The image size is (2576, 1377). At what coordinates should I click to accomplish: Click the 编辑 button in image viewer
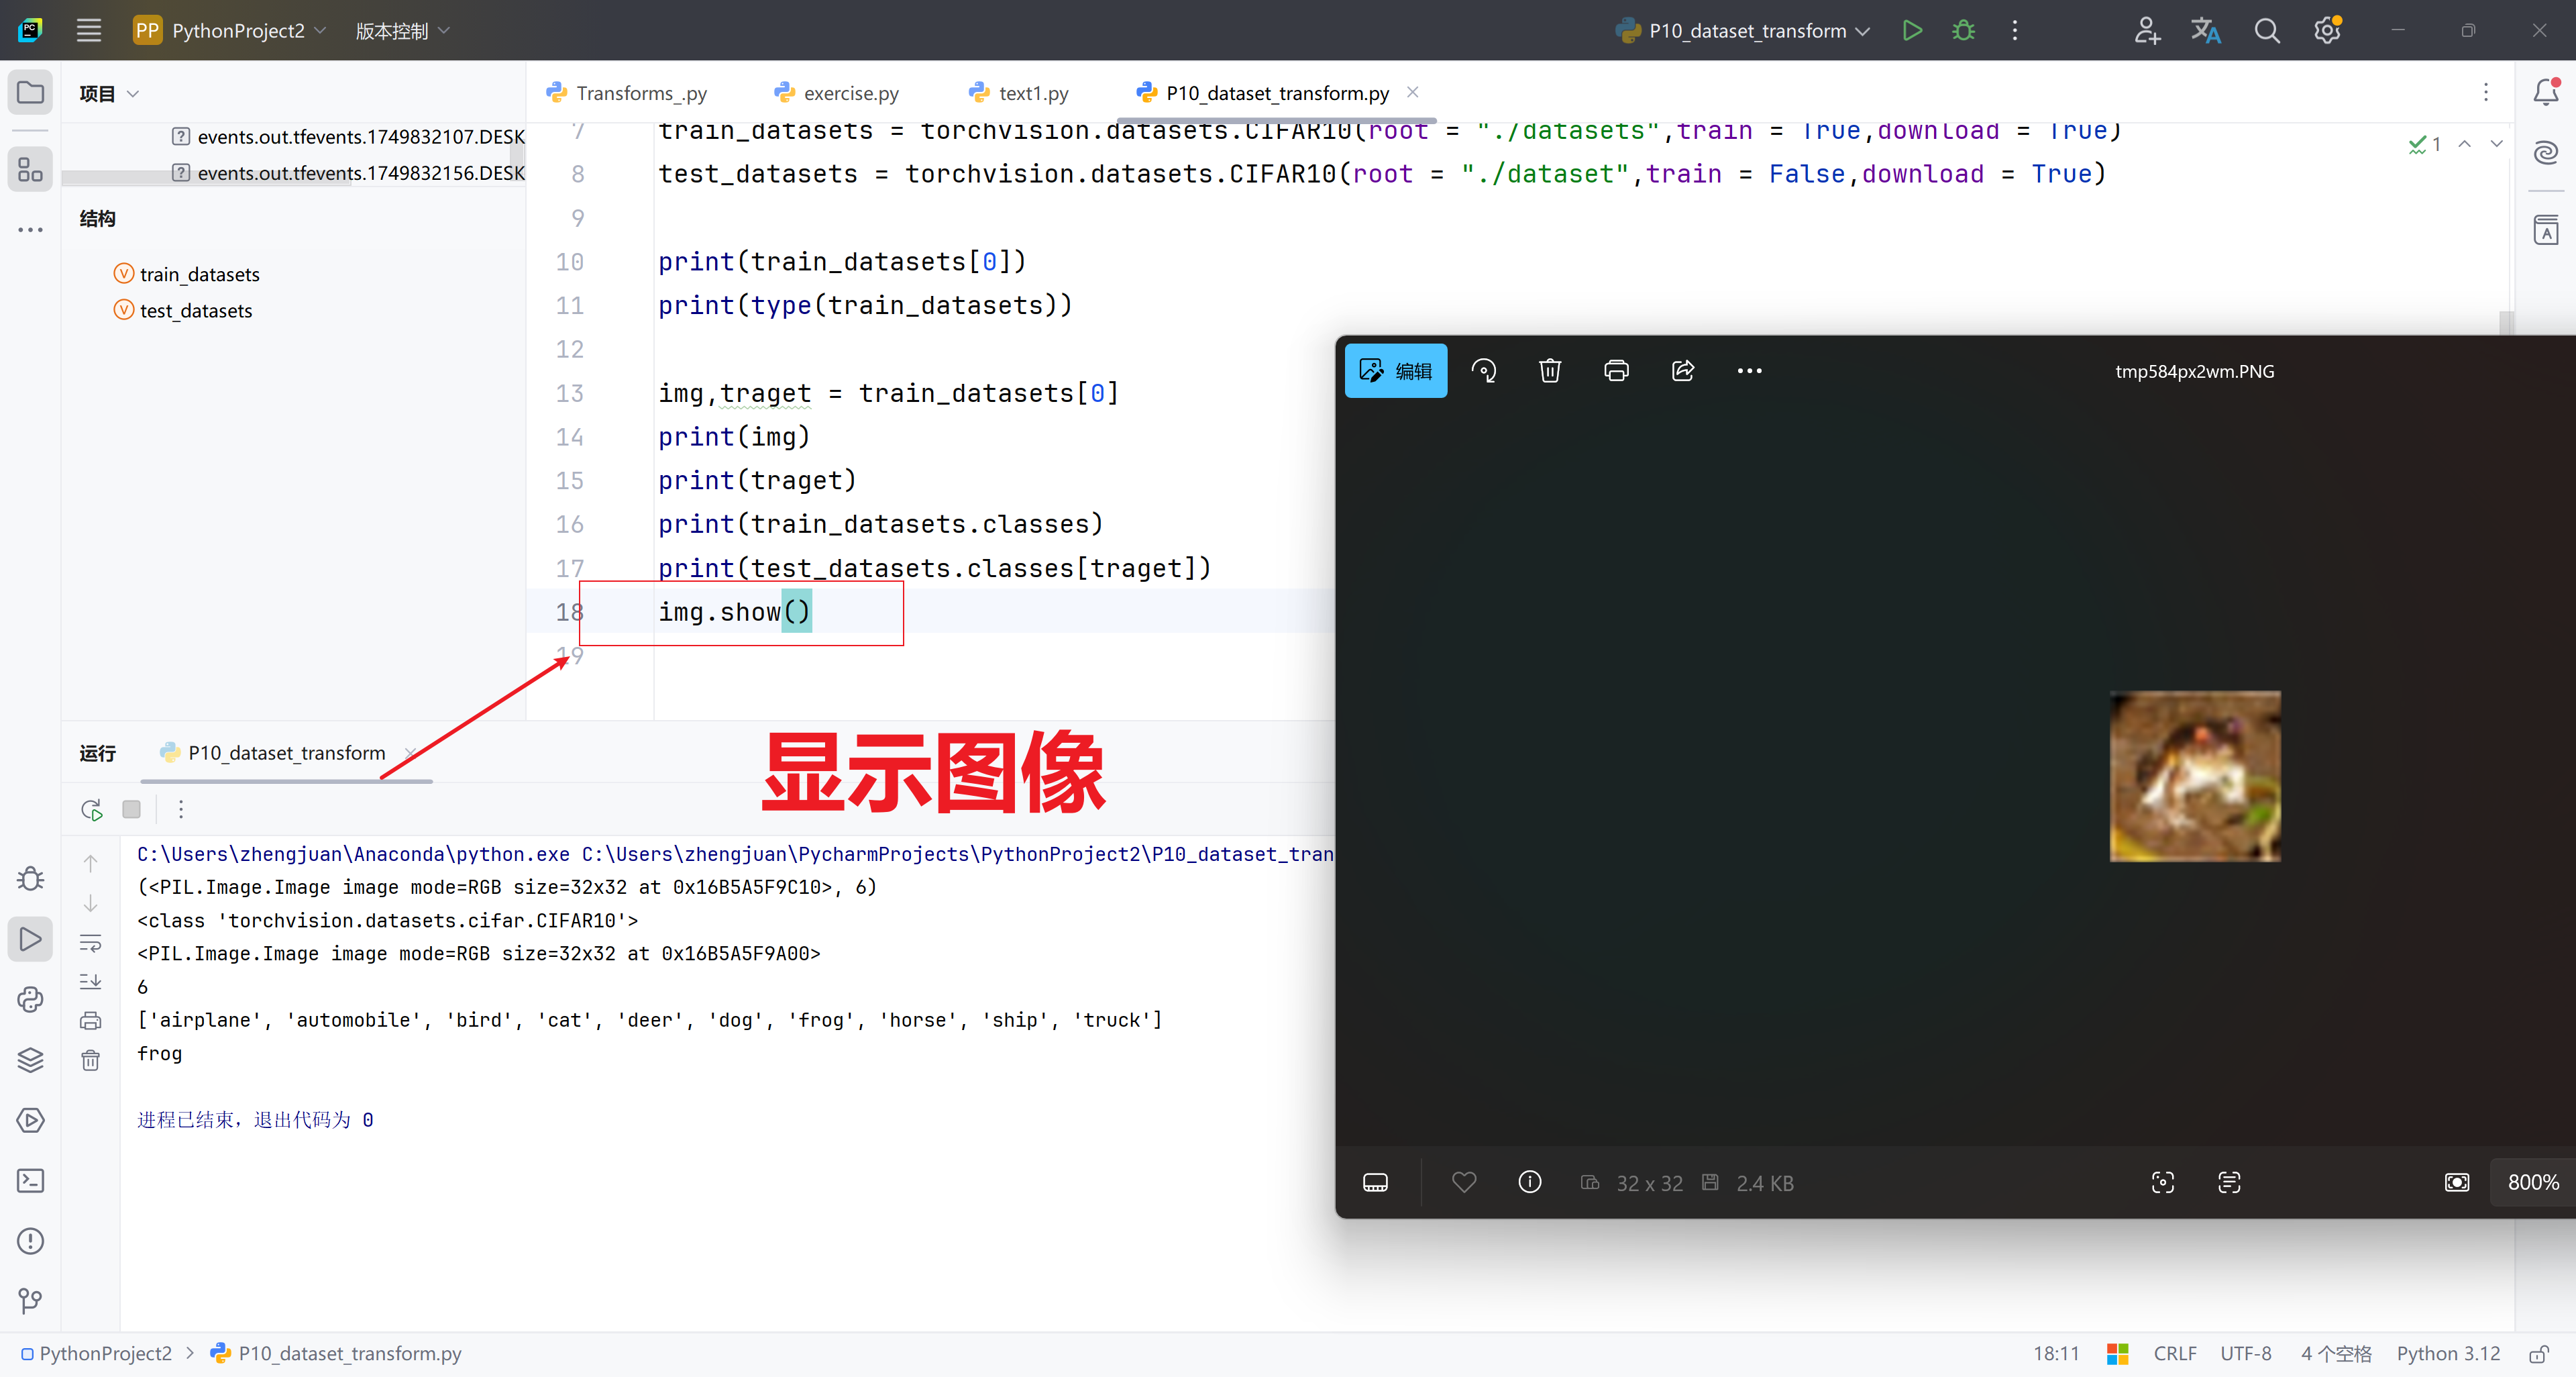click(x=1395, y=370)
